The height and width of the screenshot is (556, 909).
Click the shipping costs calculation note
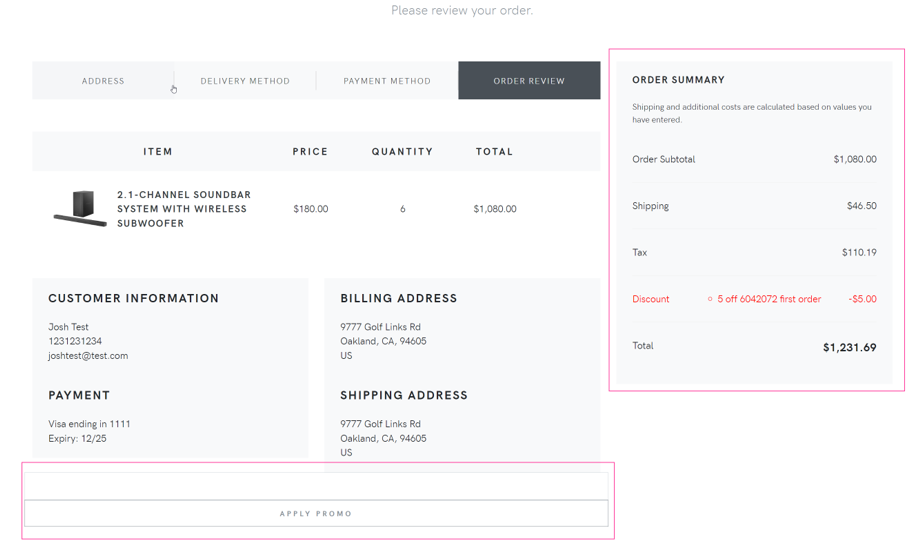point(752,113)
